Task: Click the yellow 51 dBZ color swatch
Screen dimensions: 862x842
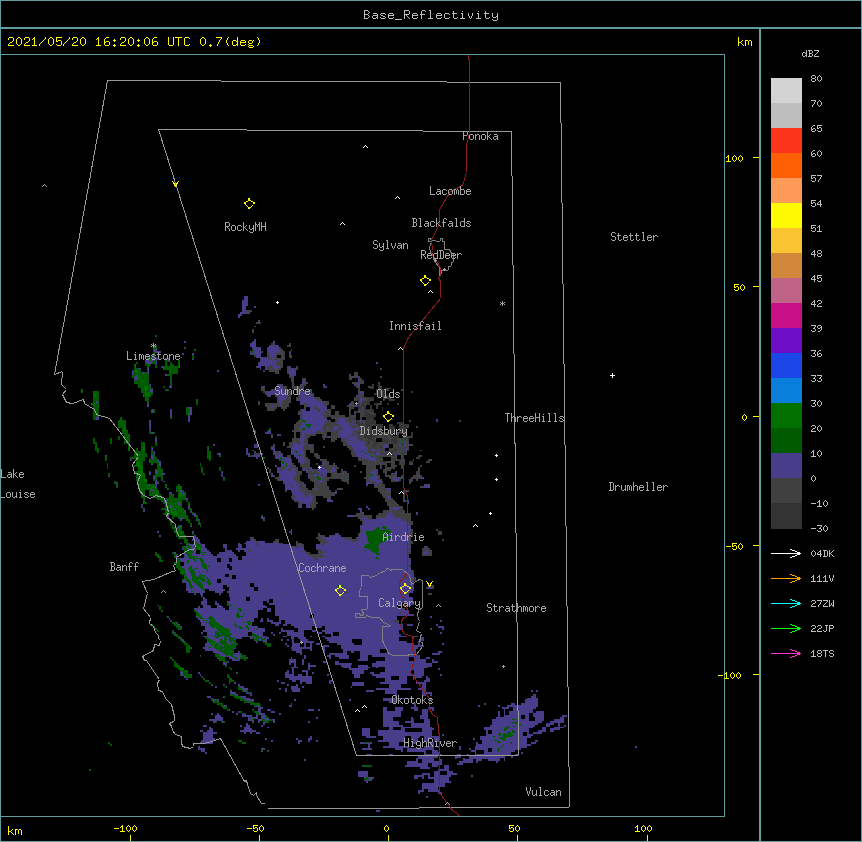Action: (786, 215)
